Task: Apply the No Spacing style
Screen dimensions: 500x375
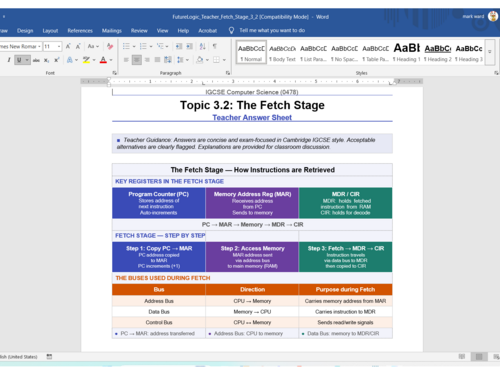Action: [344, 52]
